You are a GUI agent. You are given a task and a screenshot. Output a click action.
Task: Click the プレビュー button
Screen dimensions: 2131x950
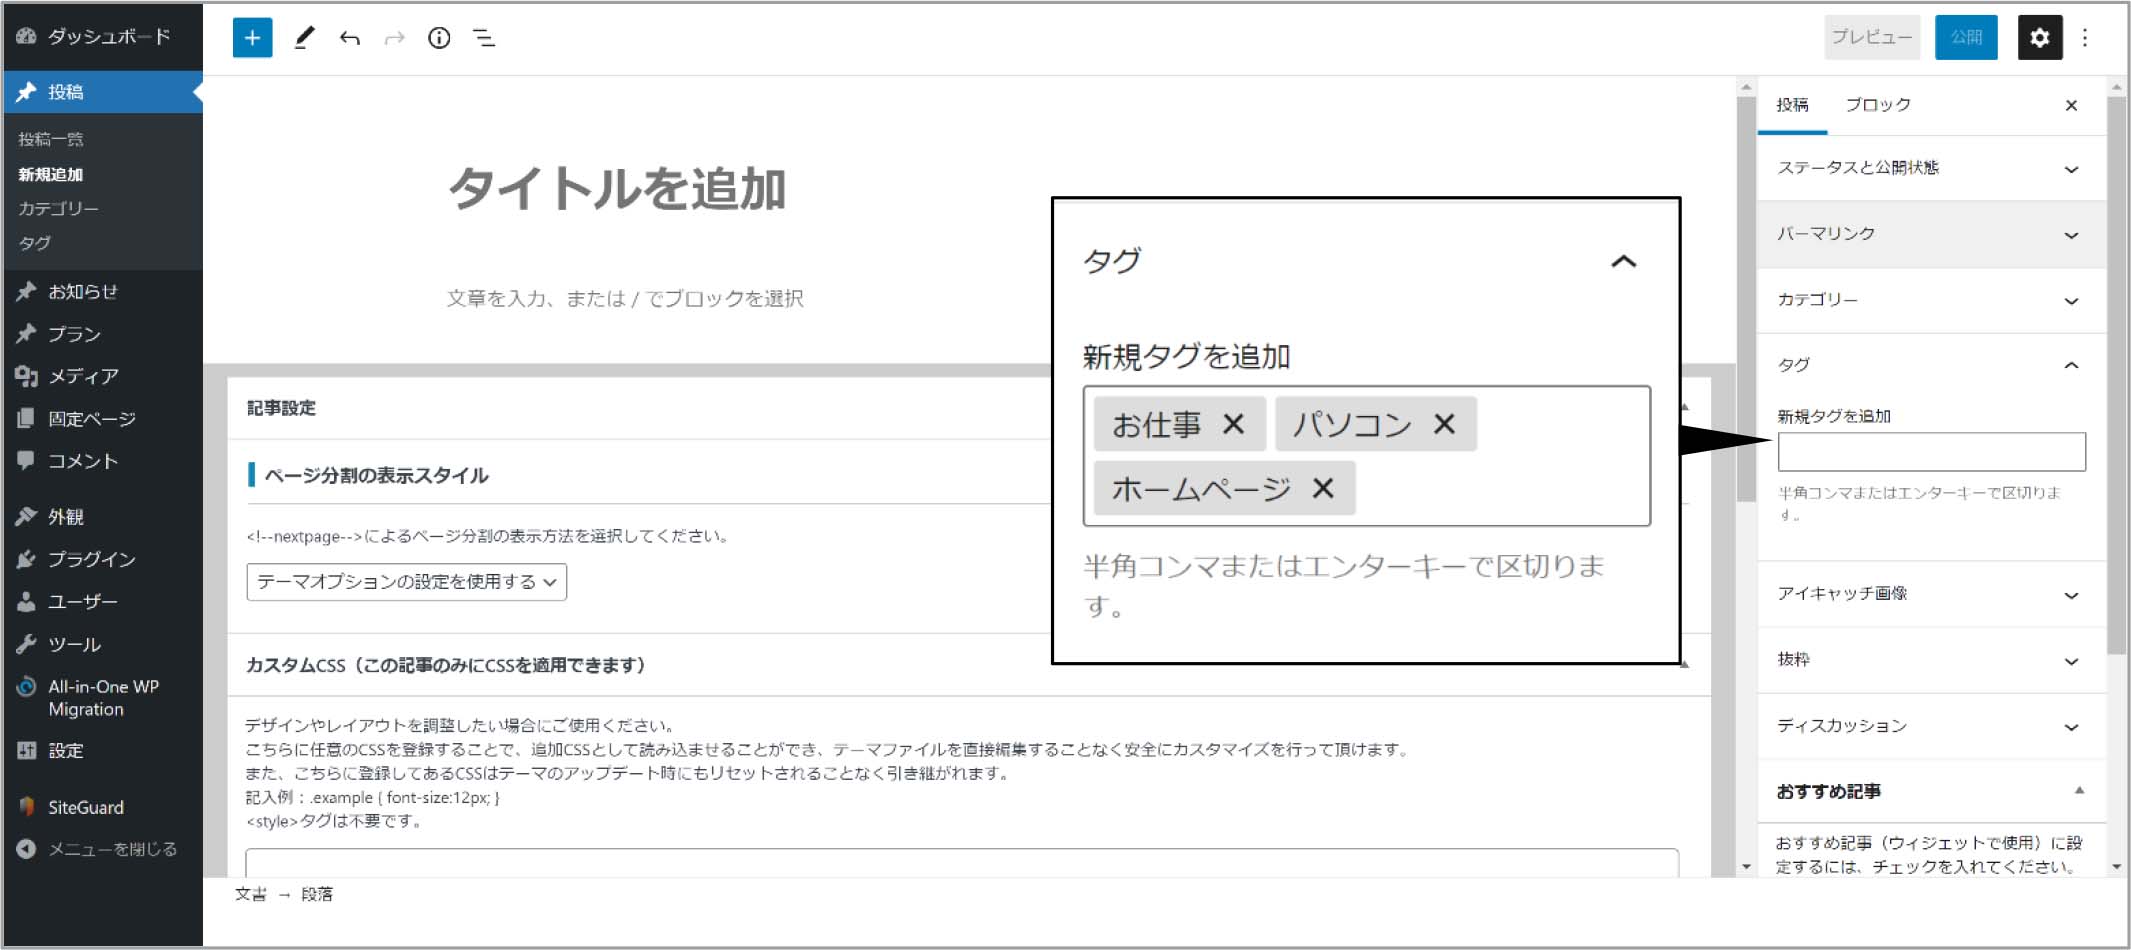[x=1871, y=38]
